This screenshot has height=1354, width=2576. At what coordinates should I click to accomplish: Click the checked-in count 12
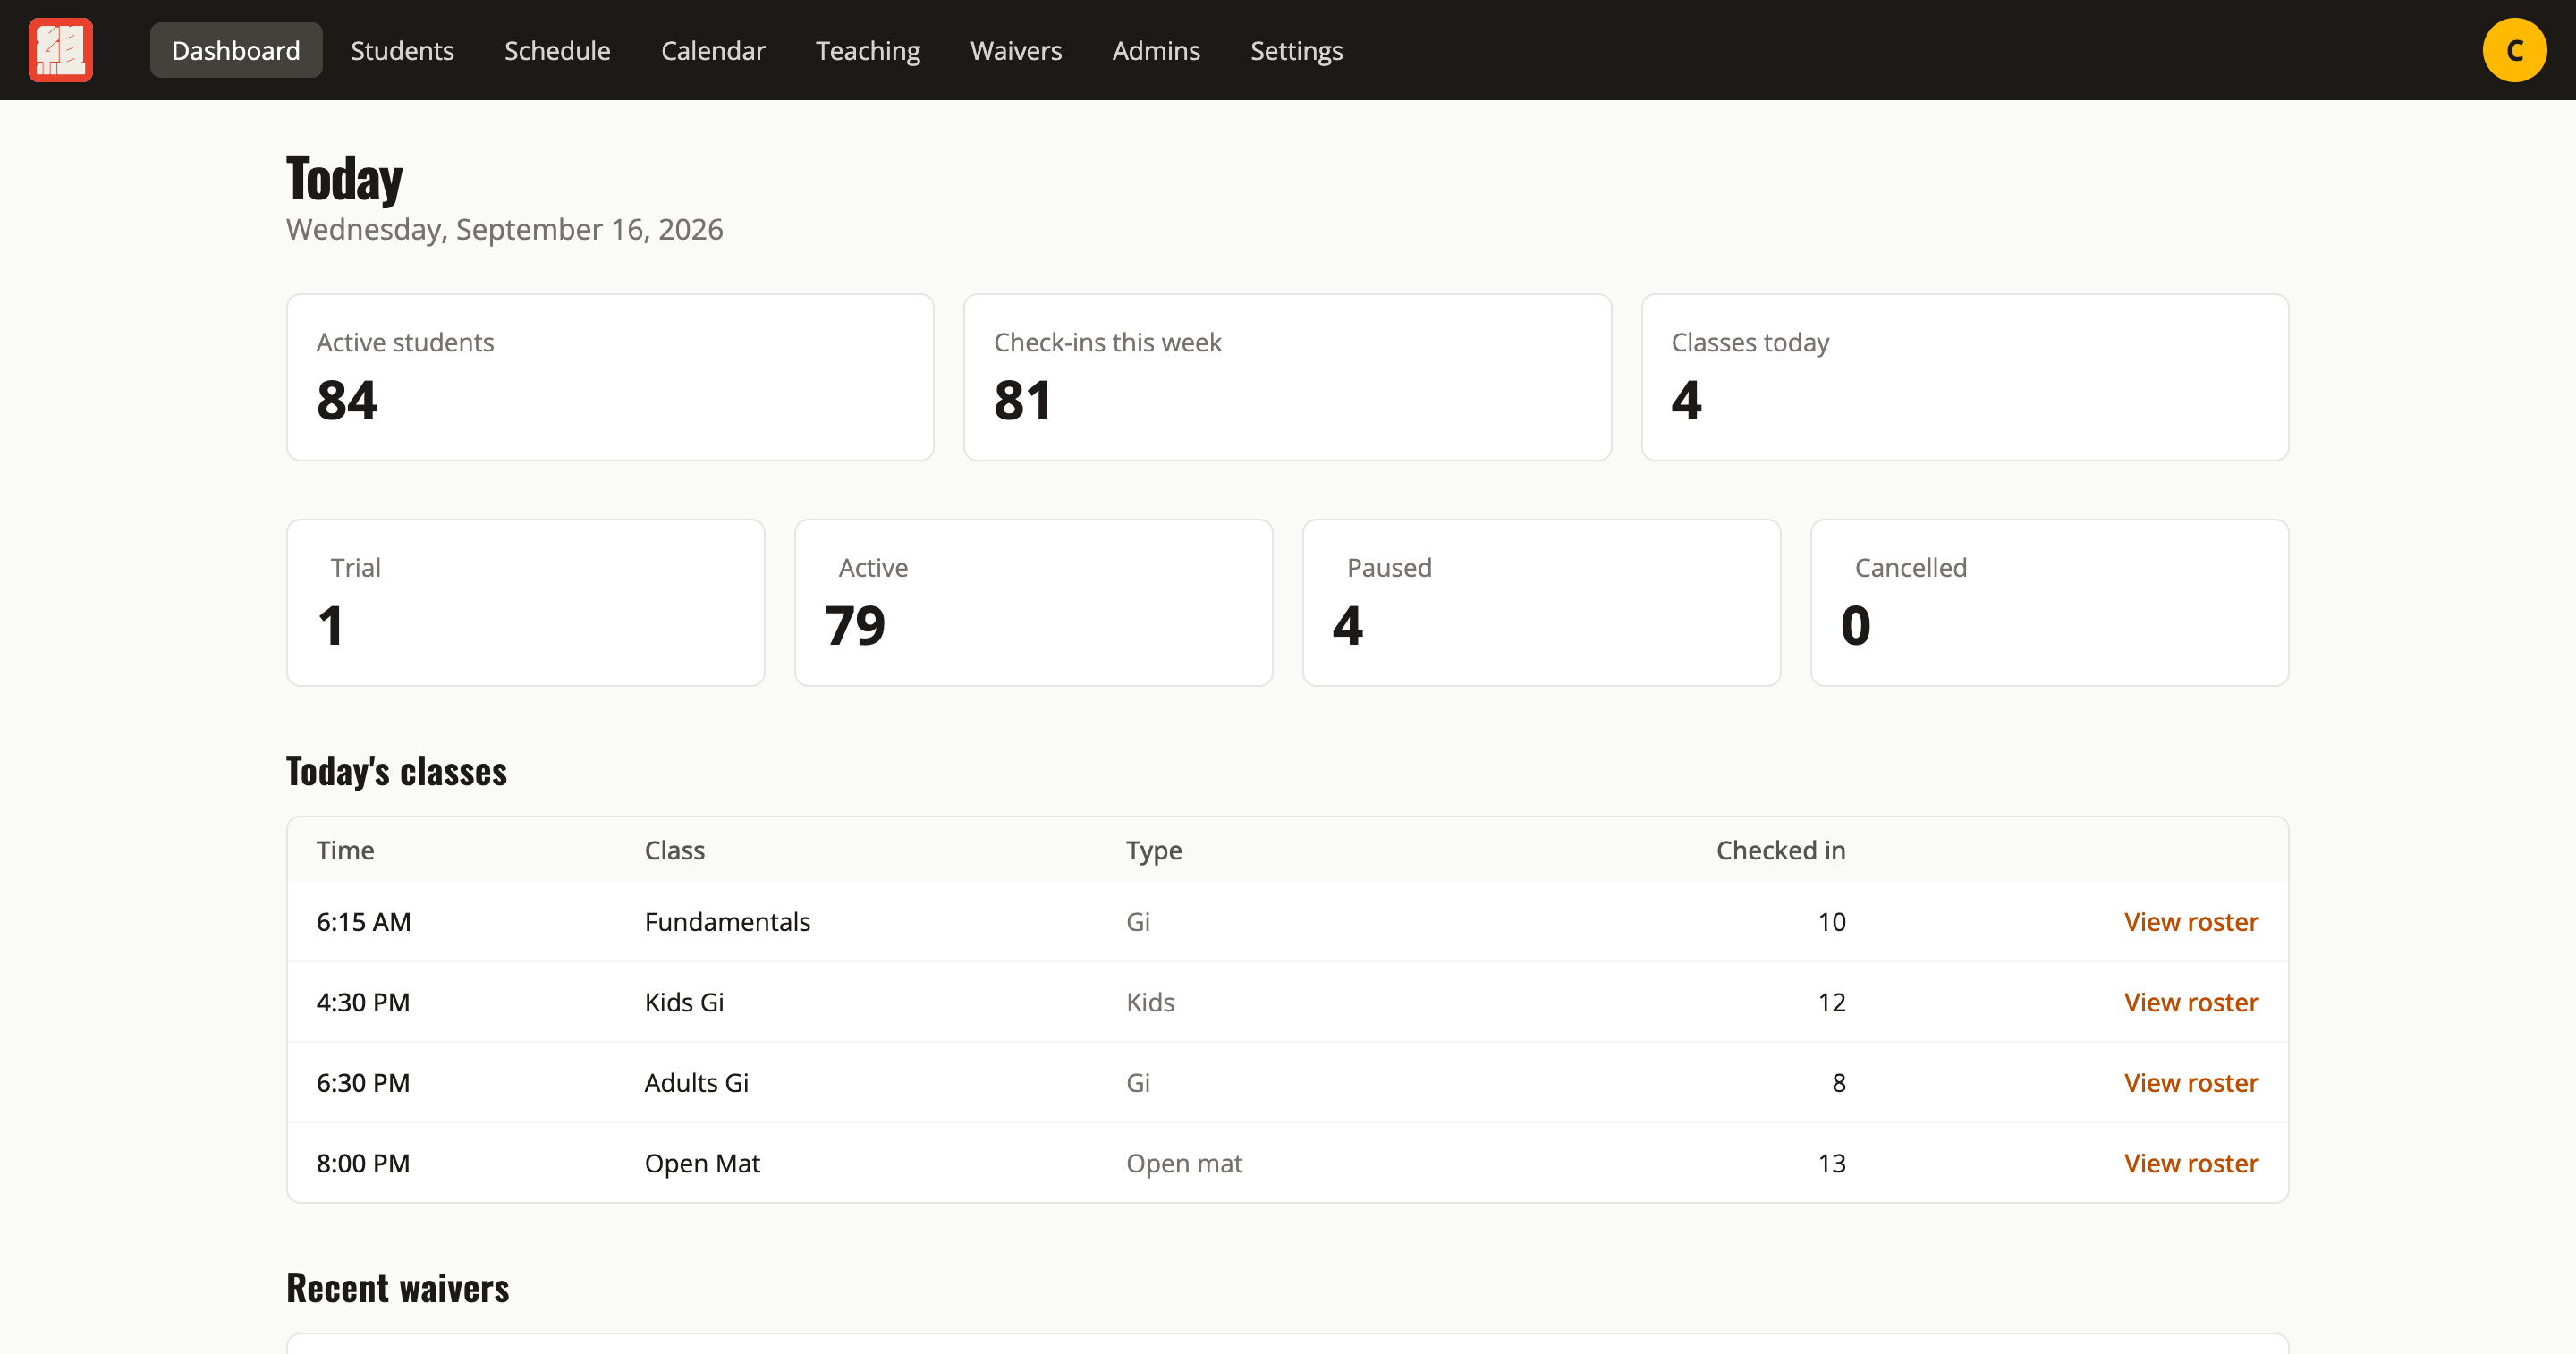[x=1831, y=1002]
